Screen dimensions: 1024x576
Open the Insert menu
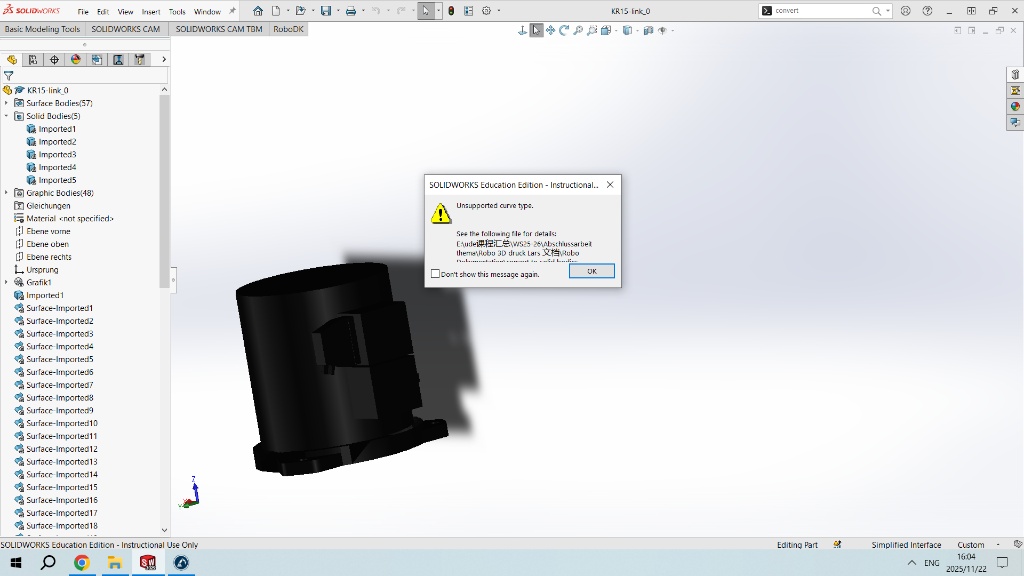pos(151,12)
